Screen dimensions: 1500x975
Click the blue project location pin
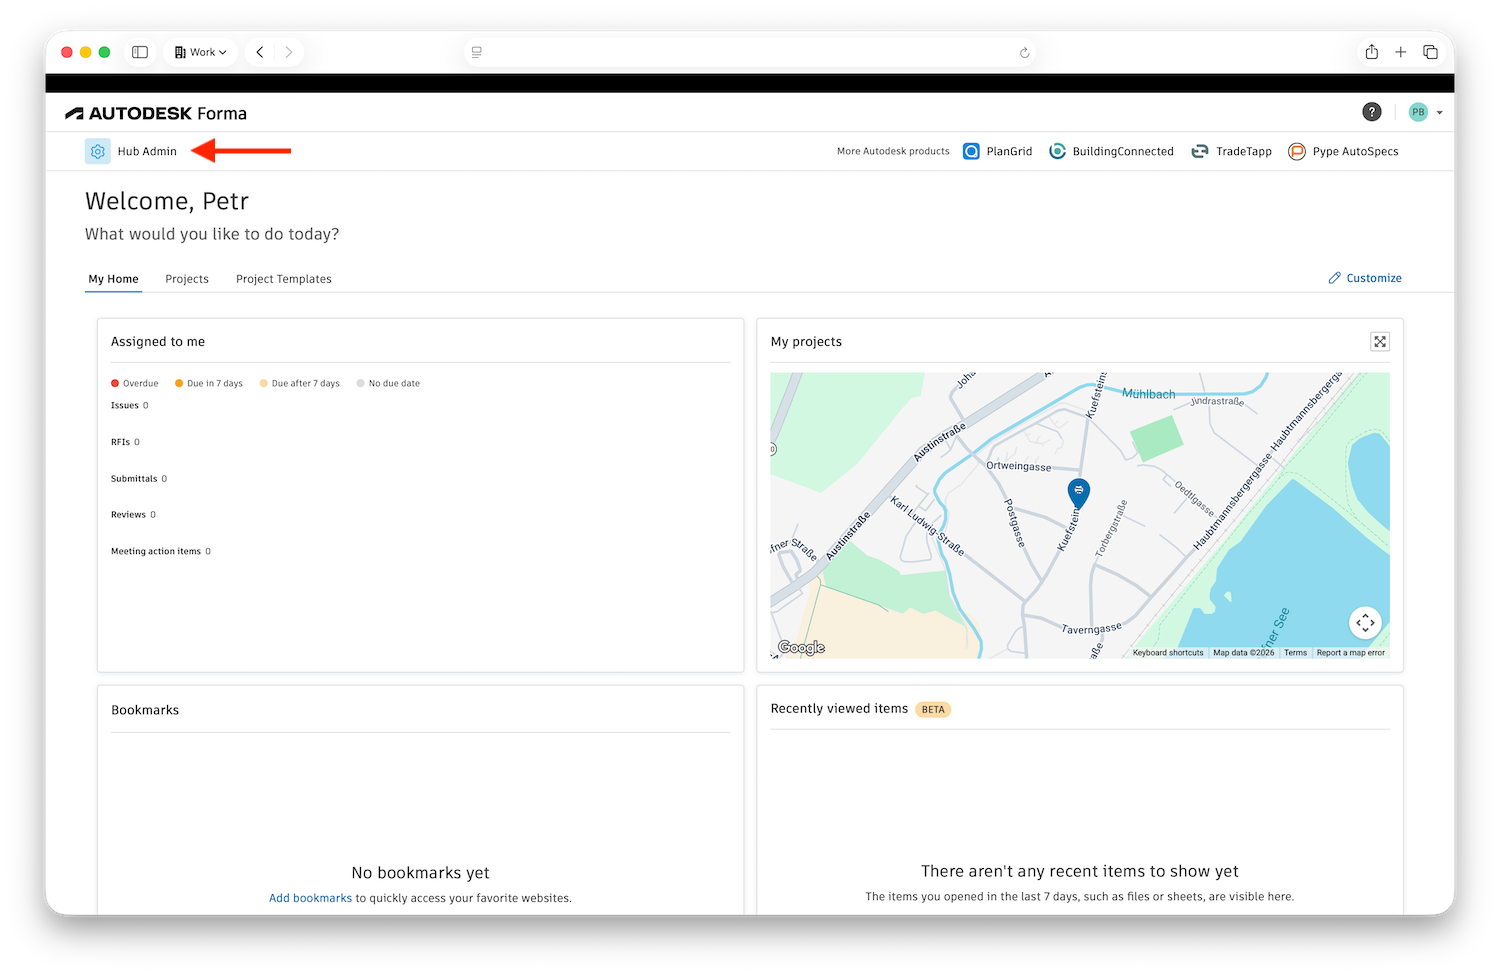1078,492
